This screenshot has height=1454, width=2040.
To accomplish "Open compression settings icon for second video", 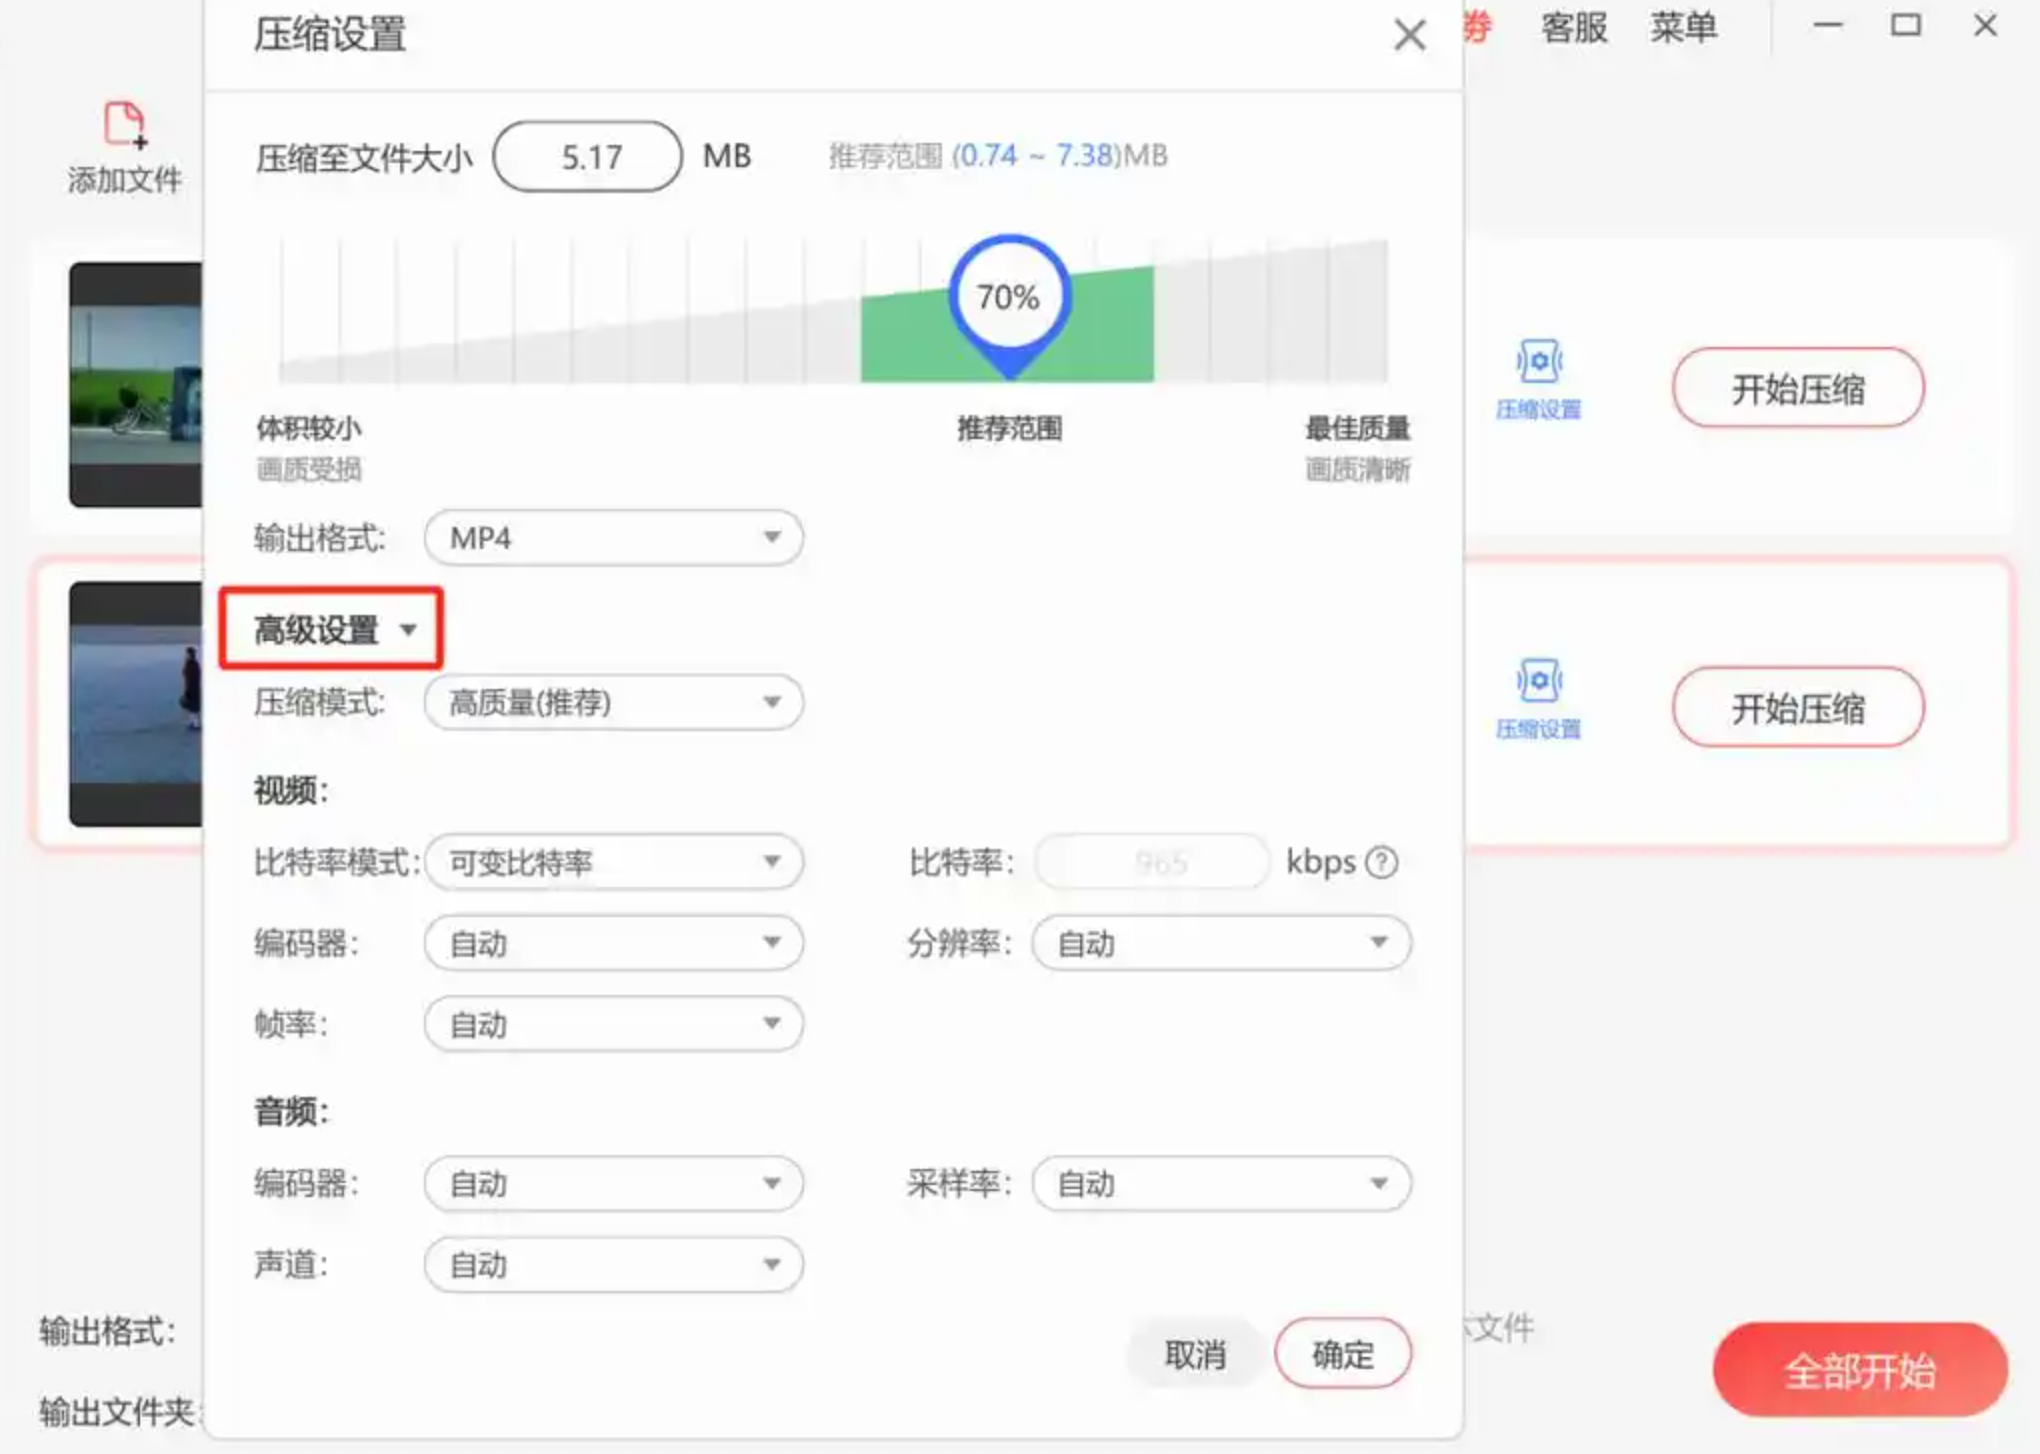I will [1538, 682].
